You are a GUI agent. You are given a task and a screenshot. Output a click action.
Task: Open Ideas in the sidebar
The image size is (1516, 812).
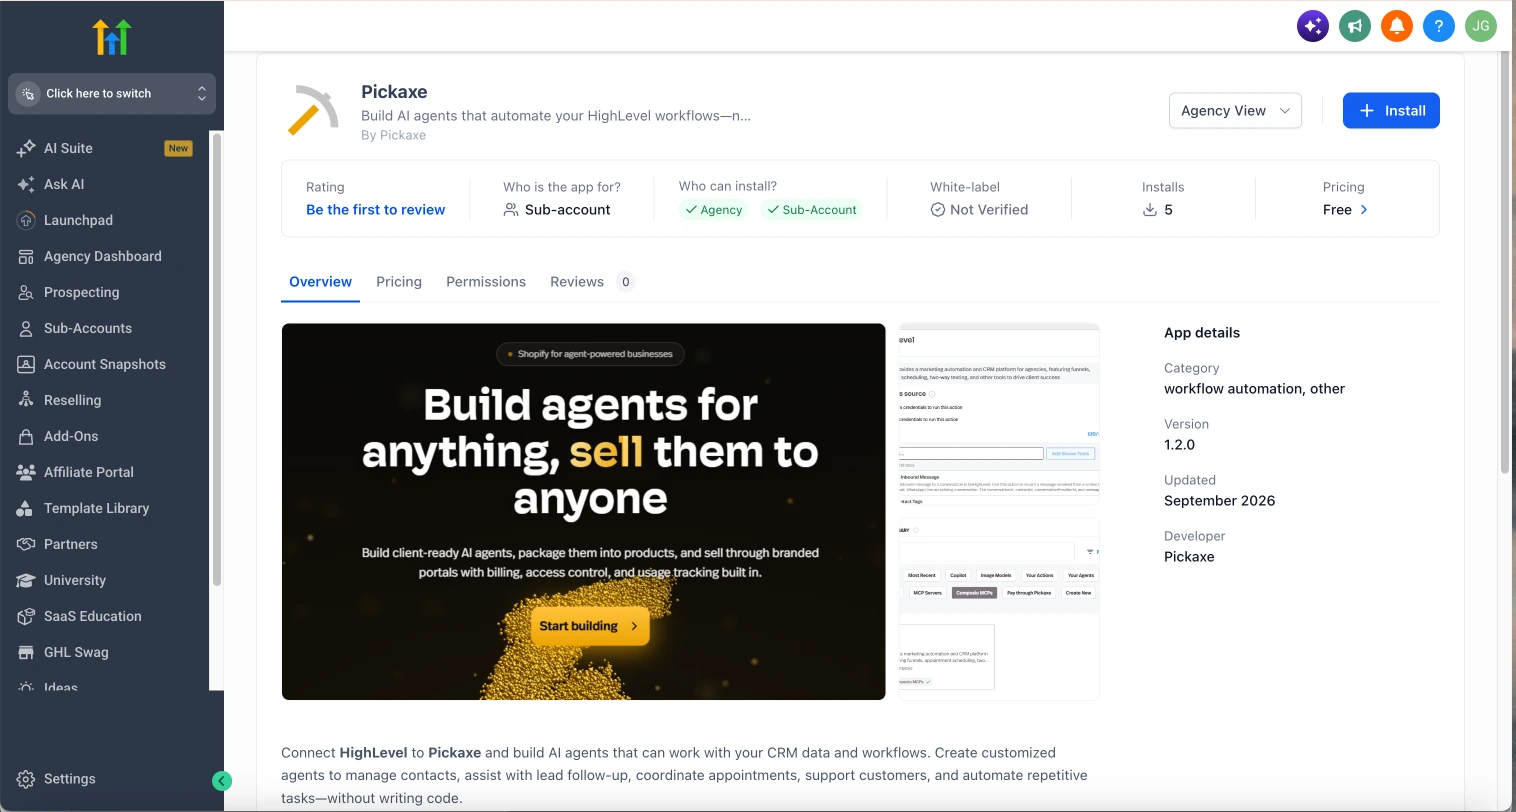(61, 687)
